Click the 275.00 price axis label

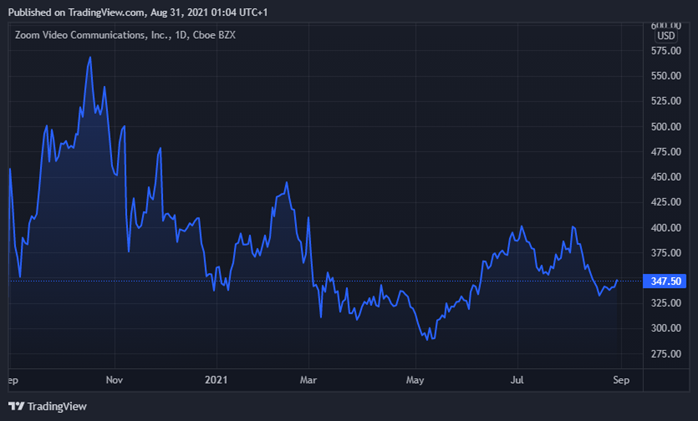[665, 354]
